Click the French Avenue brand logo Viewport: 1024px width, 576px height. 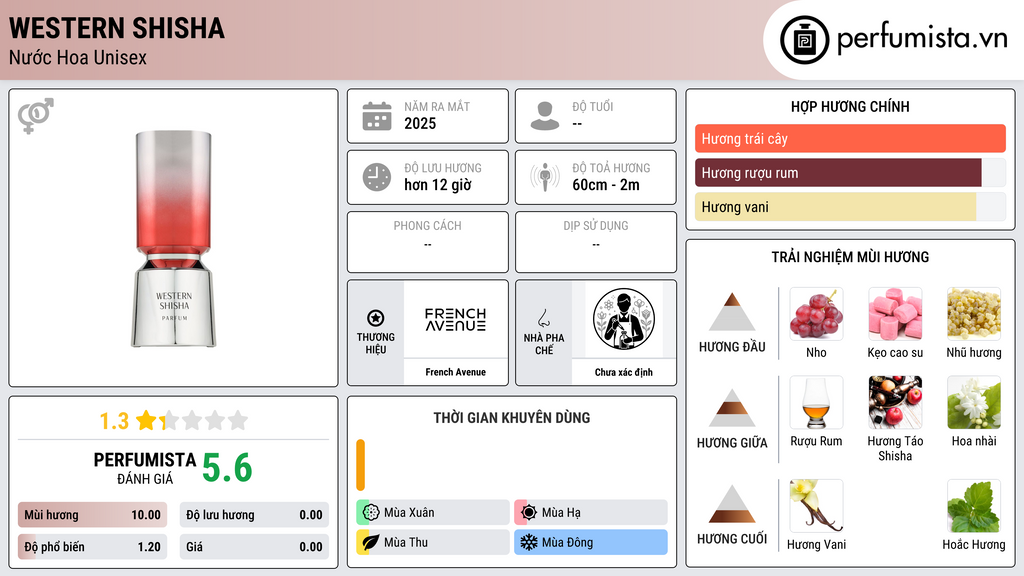(x=456, y=320)
